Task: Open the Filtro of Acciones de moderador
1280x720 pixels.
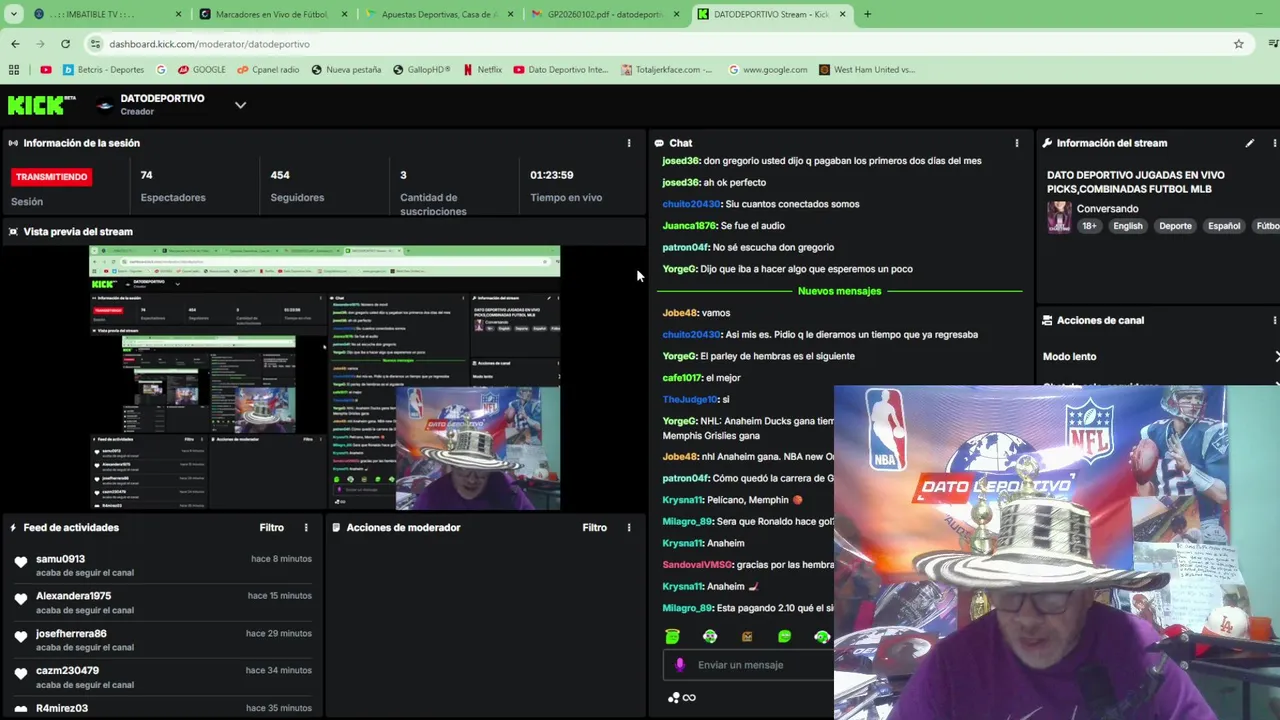Action: tap(595, 527)
